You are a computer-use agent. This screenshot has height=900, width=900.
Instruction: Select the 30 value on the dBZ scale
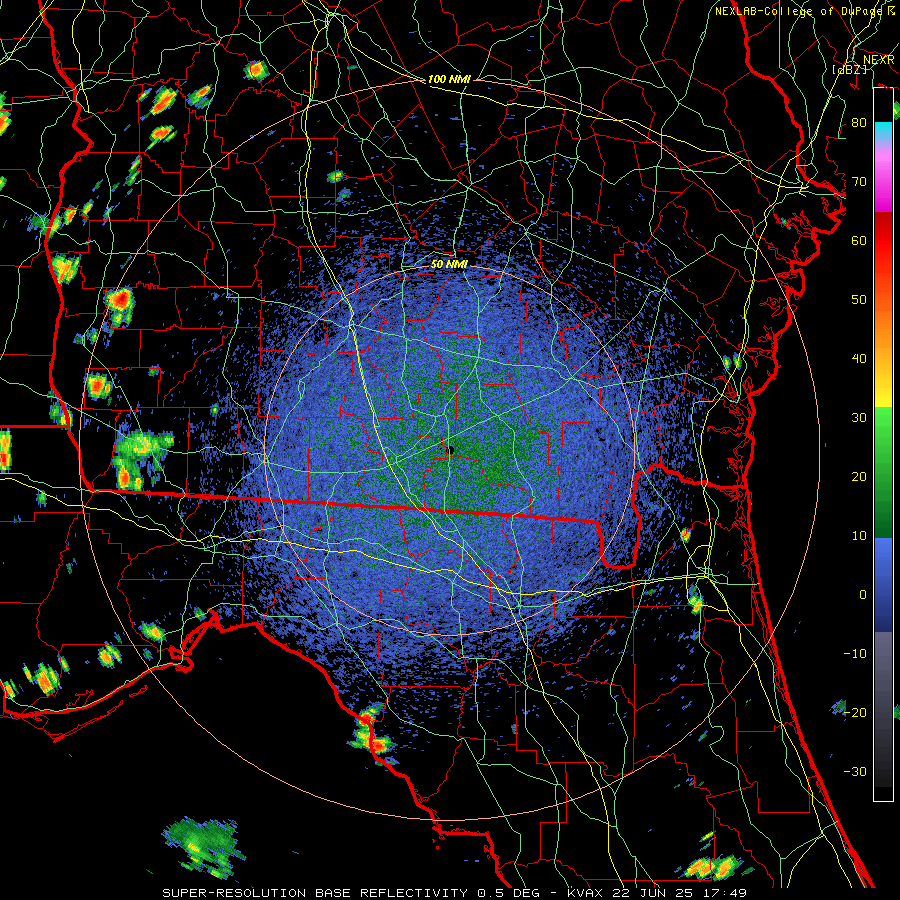coord(859,418)
